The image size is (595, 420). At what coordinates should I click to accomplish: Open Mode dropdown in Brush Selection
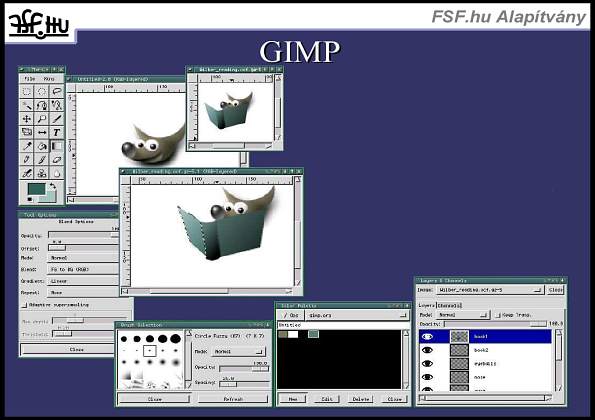pos(238,352)
